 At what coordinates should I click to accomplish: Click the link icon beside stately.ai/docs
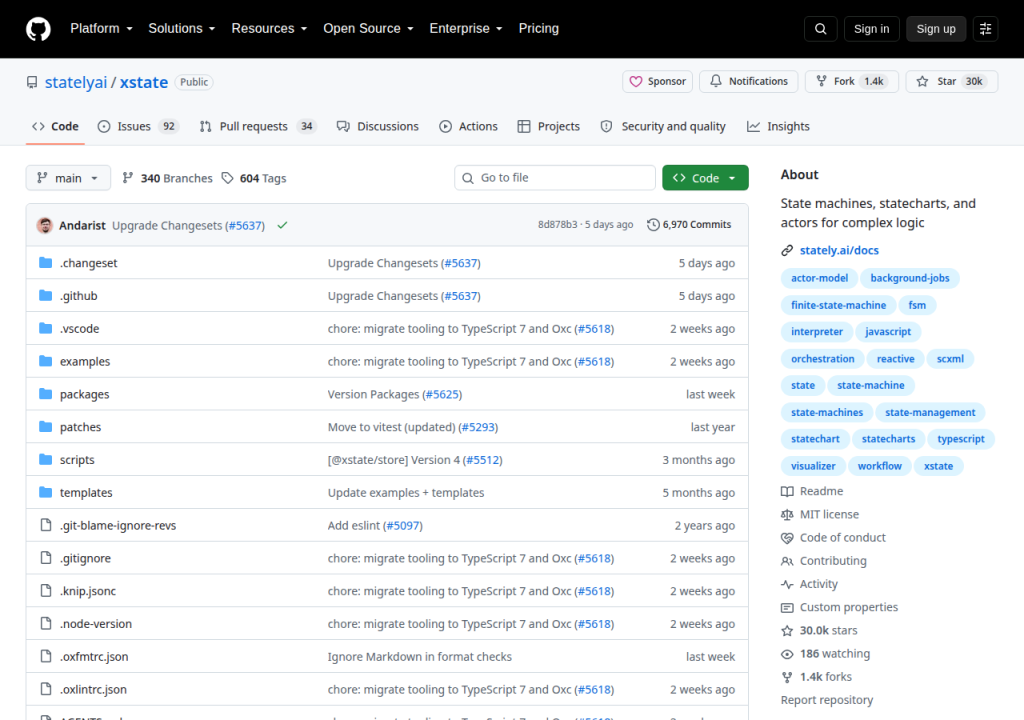click(x=787, y=250)
